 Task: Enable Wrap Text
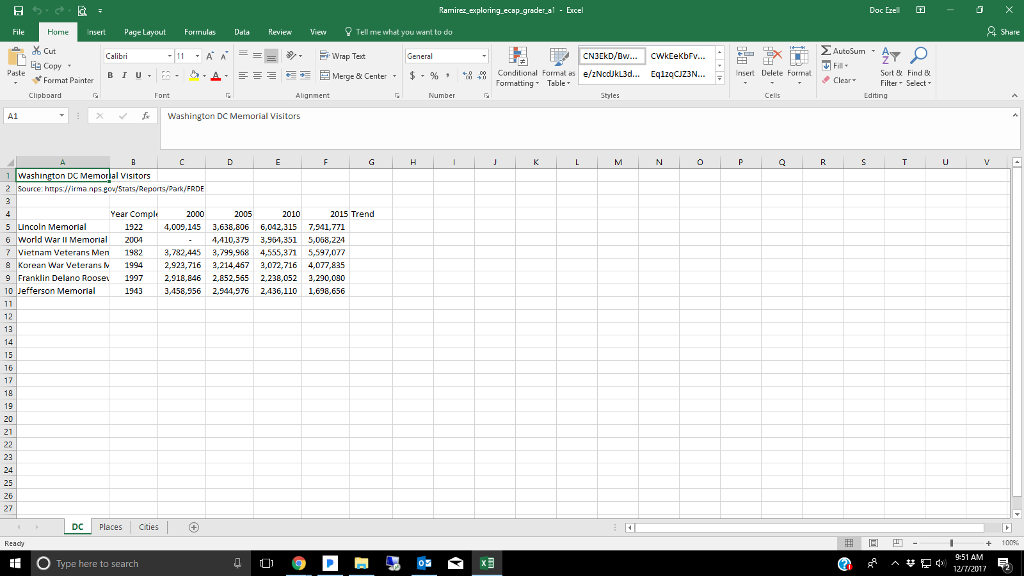(x=349, y=57)
